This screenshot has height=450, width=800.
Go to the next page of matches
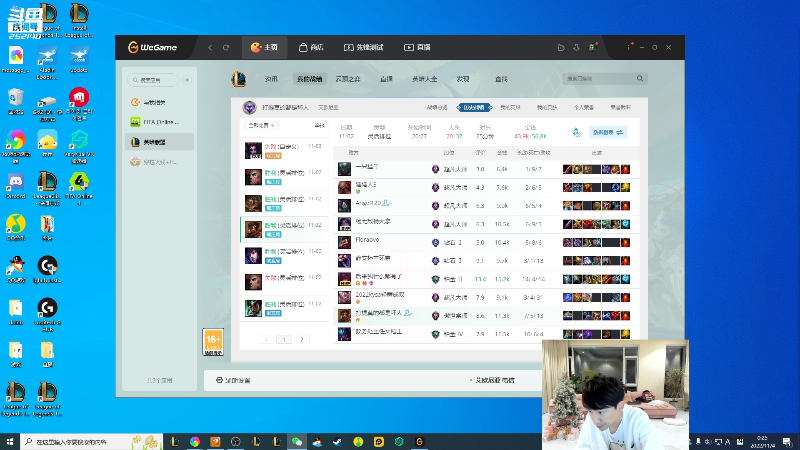point(302,339)
